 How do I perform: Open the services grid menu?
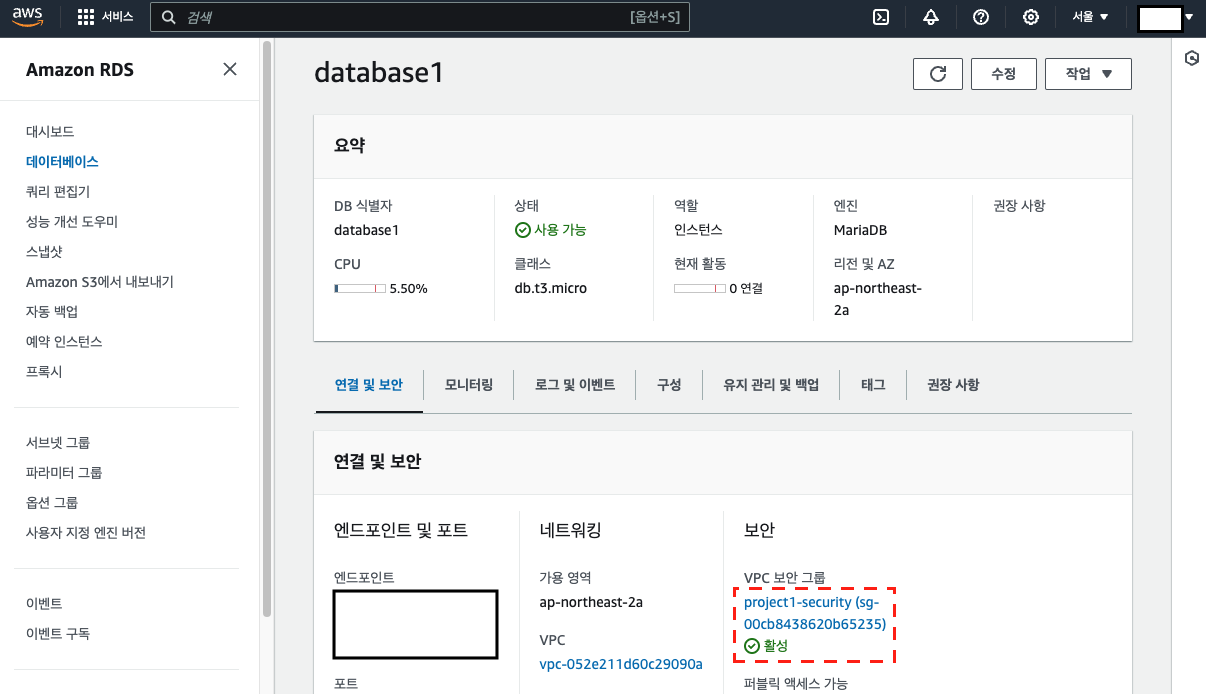[86, 17]
